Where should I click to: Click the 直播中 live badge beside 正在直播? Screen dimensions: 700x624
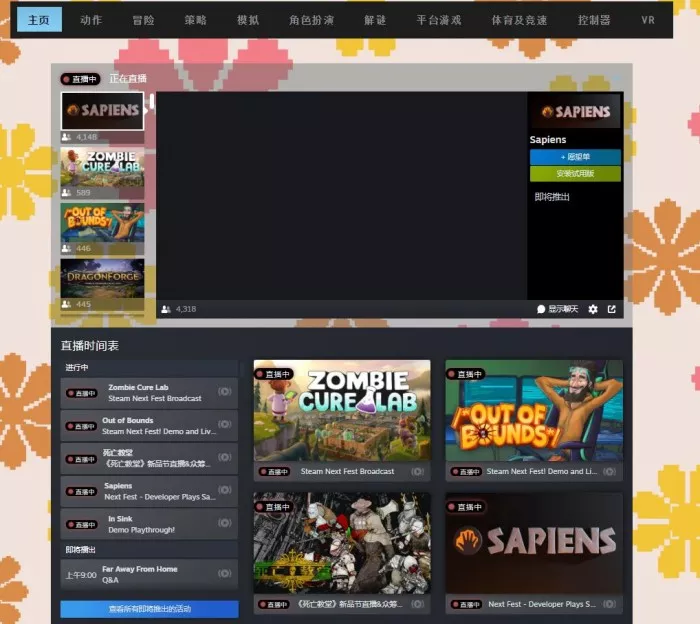pos(80,79)
